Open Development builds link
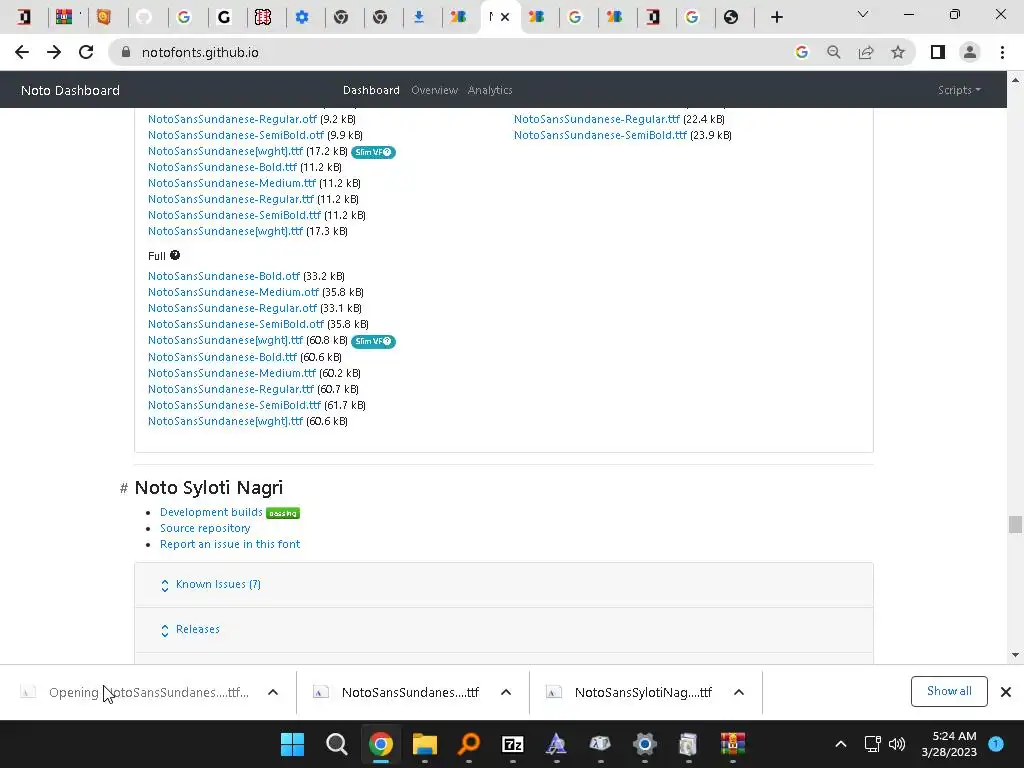This screenshot has height=768, width=1024. [x=211, y=512]
